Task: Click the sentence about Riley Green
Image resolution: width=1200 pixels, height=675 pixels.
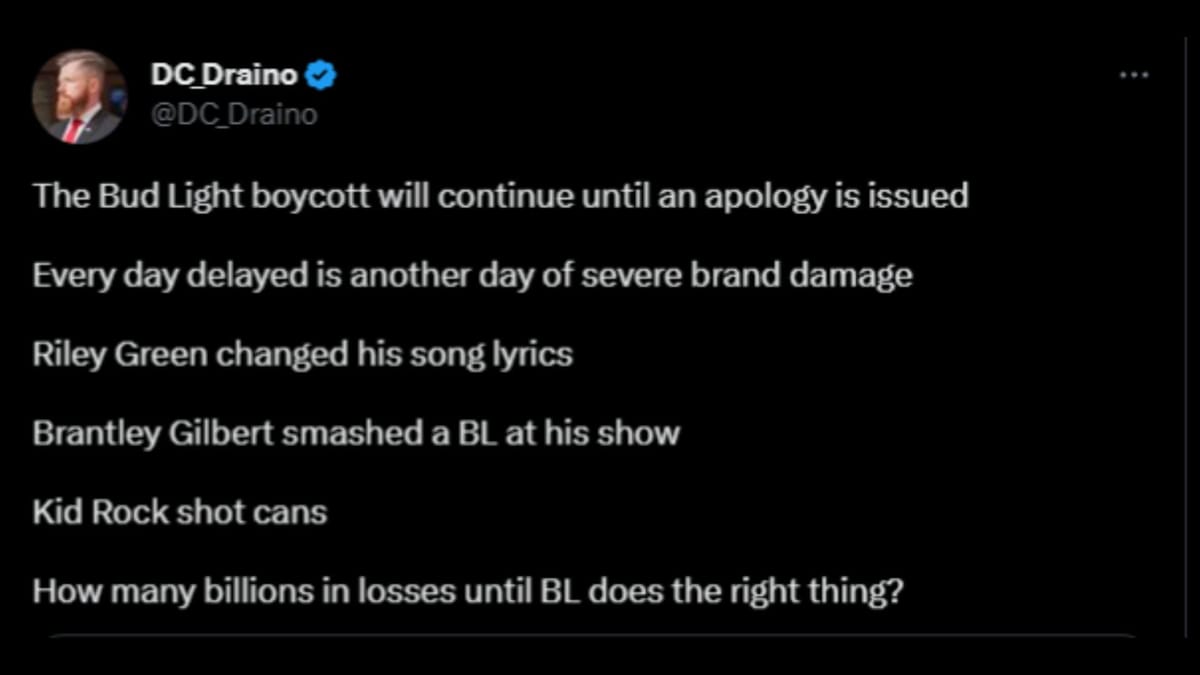Action: point(300,354)
